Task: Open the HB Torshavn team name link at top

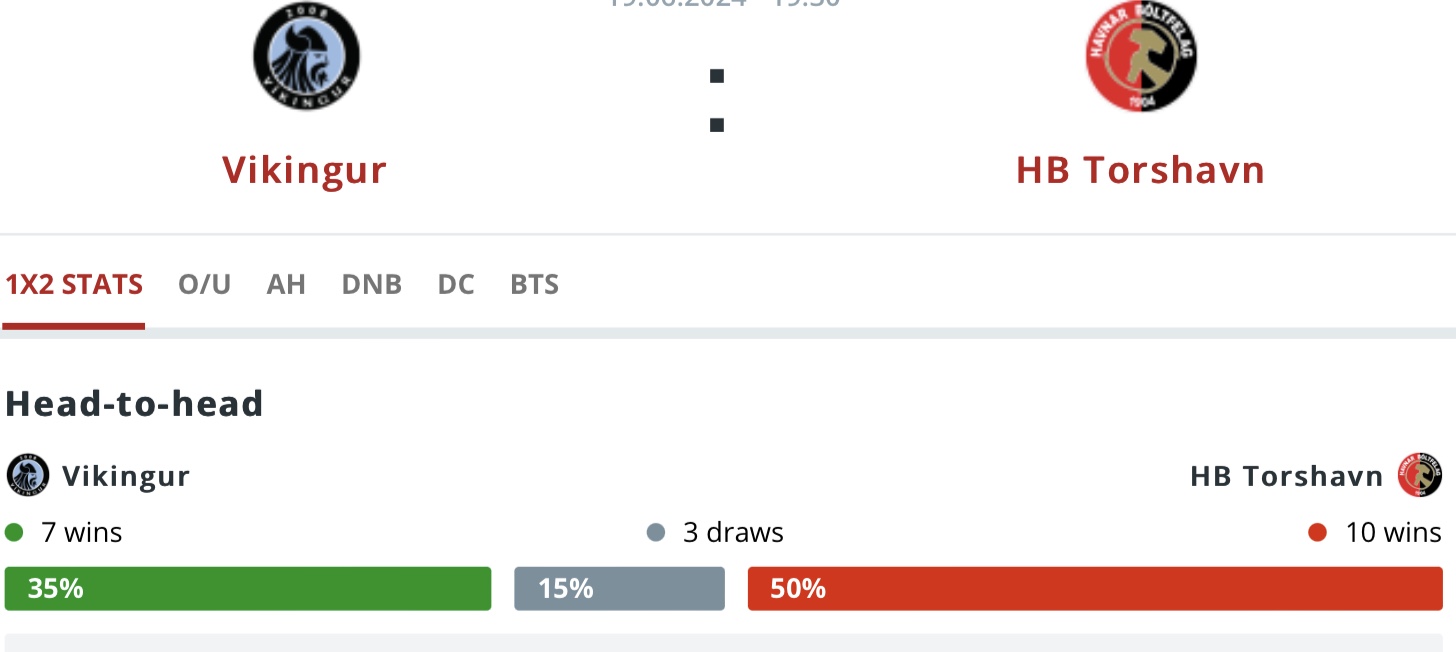Action: pos(1140,170)
